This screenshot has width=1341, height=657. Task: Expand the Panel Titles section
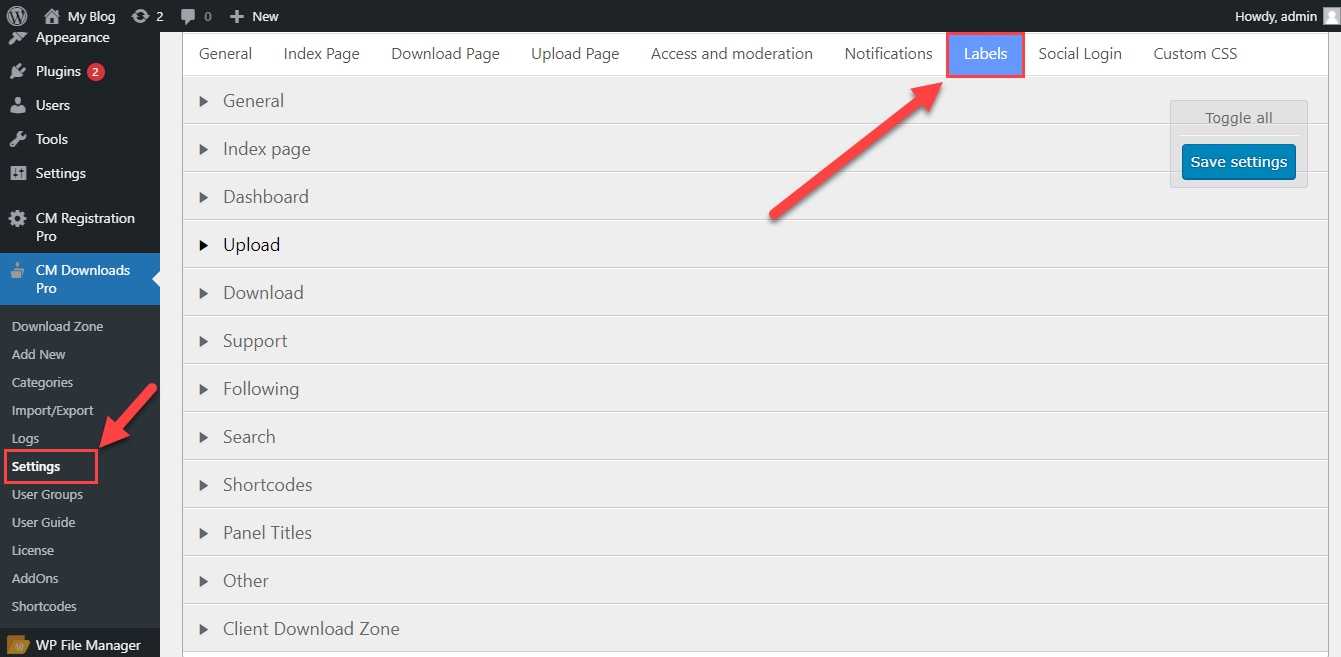click(755, 532)
